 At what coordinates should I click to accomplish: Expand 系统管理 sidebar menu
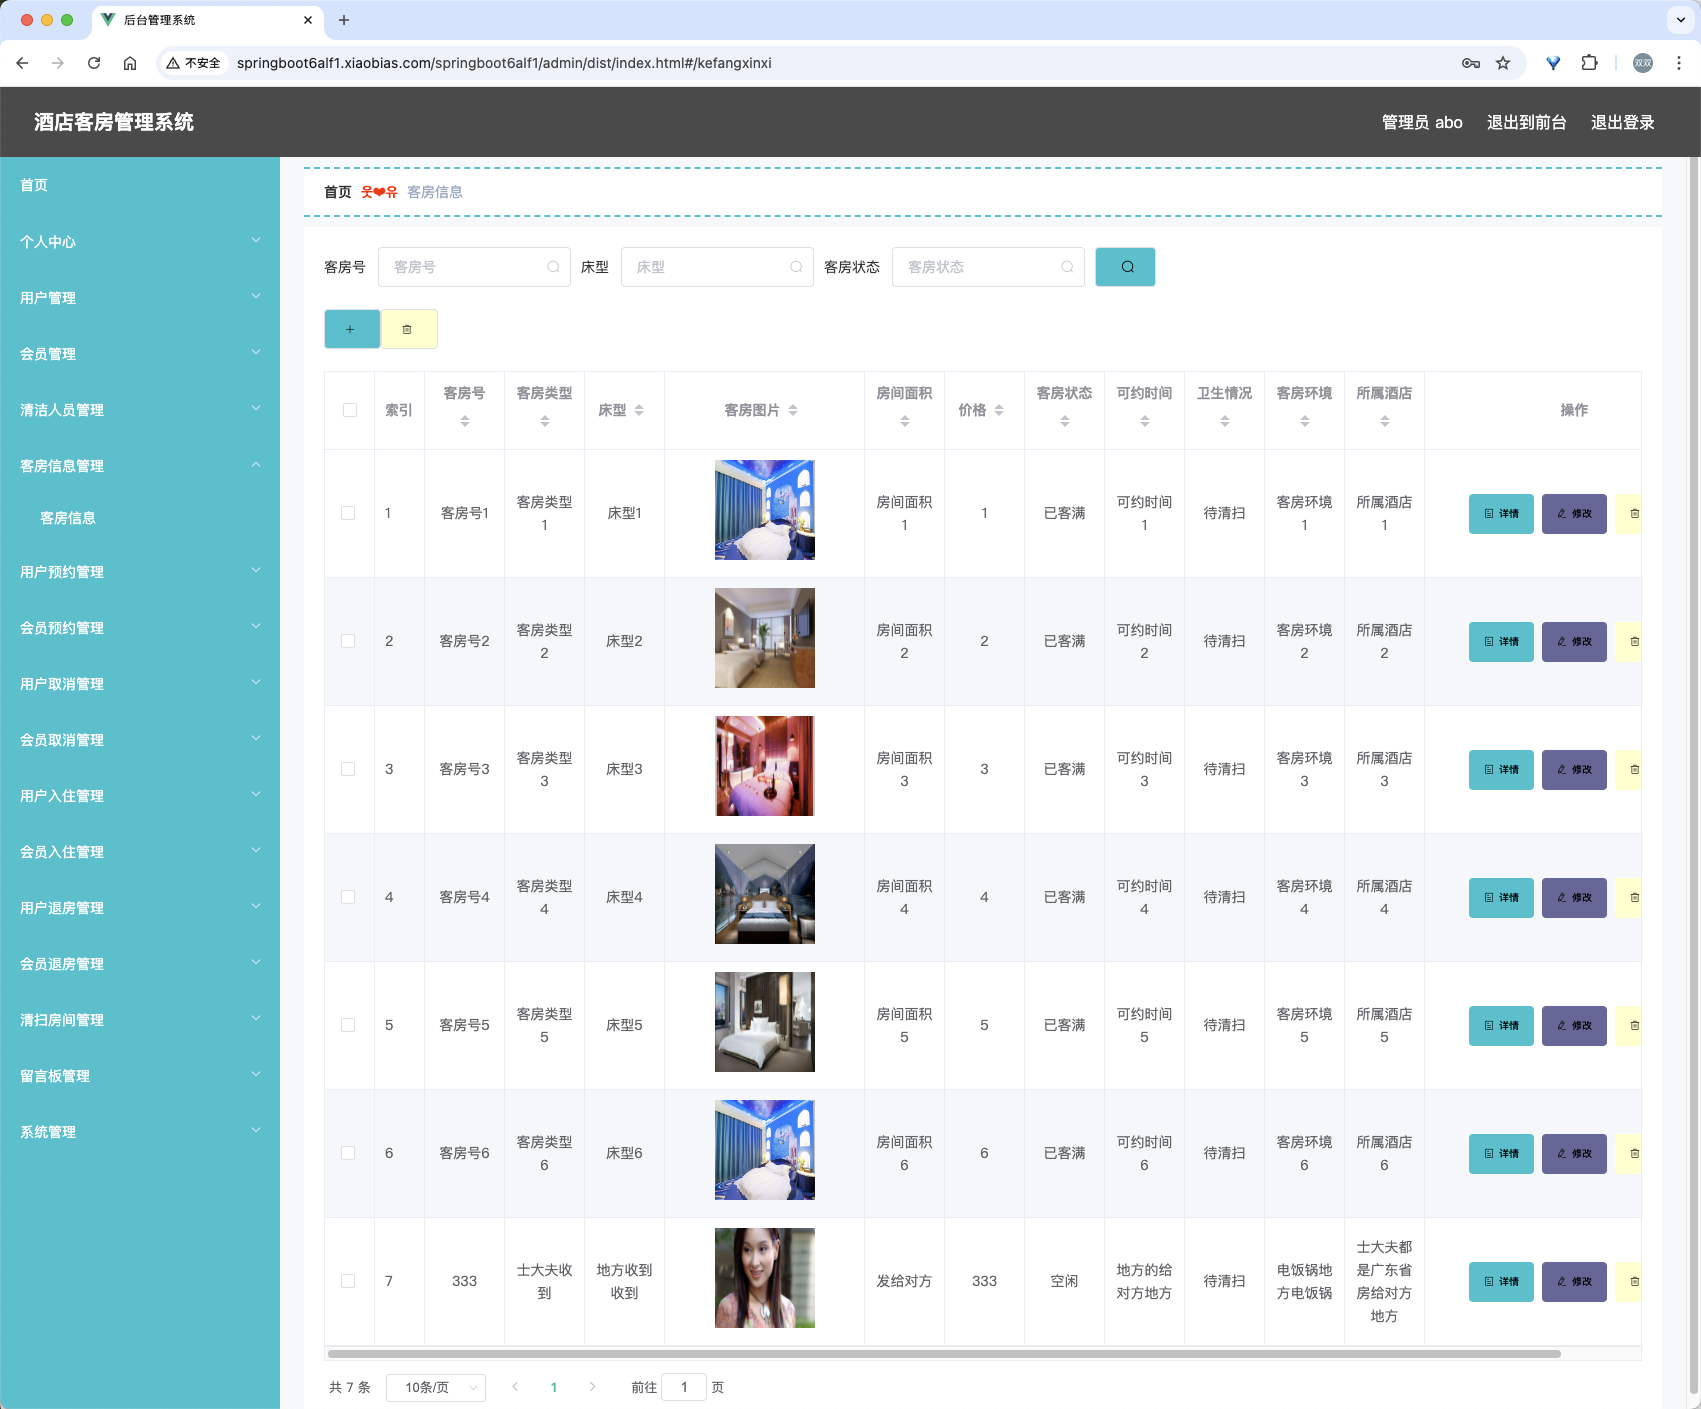point(140,1132)
